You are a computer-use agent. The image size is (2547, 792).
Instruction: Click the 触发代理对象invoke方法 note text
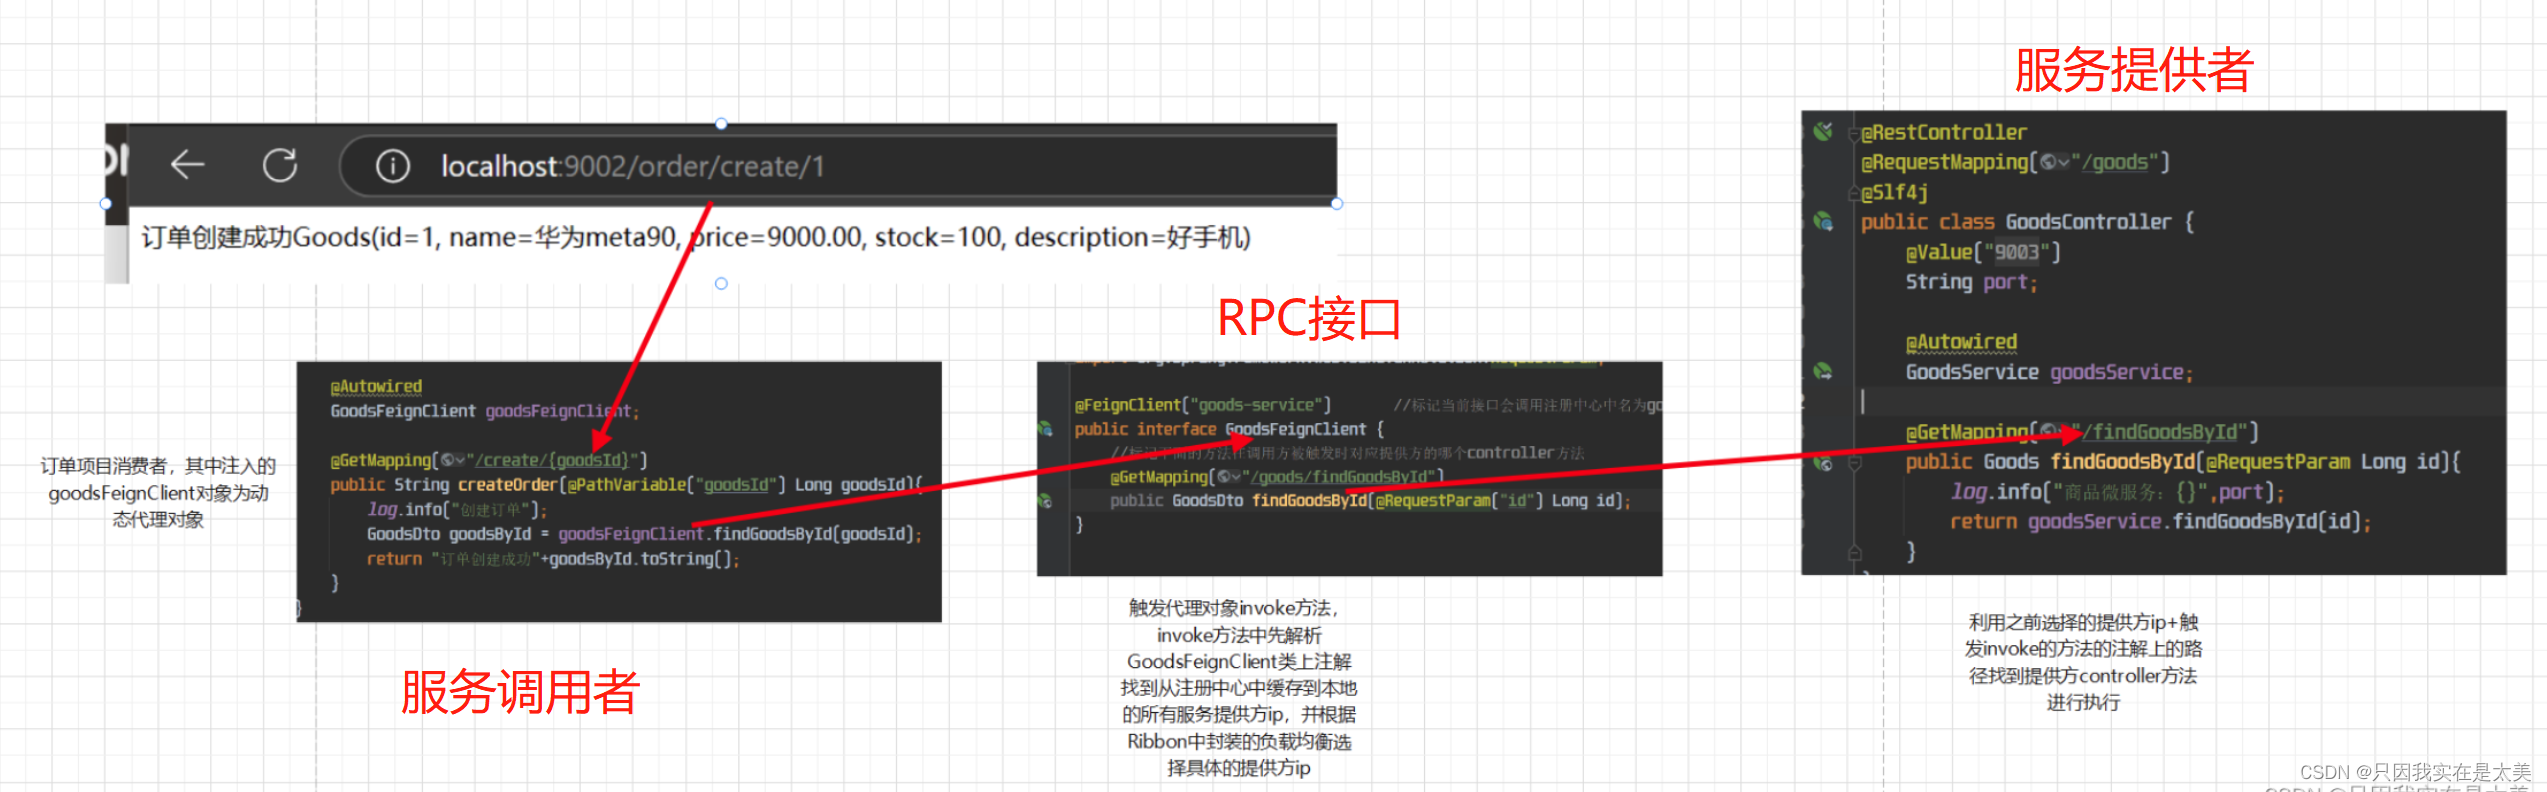pyautogui.click(x=1239, y=688)
